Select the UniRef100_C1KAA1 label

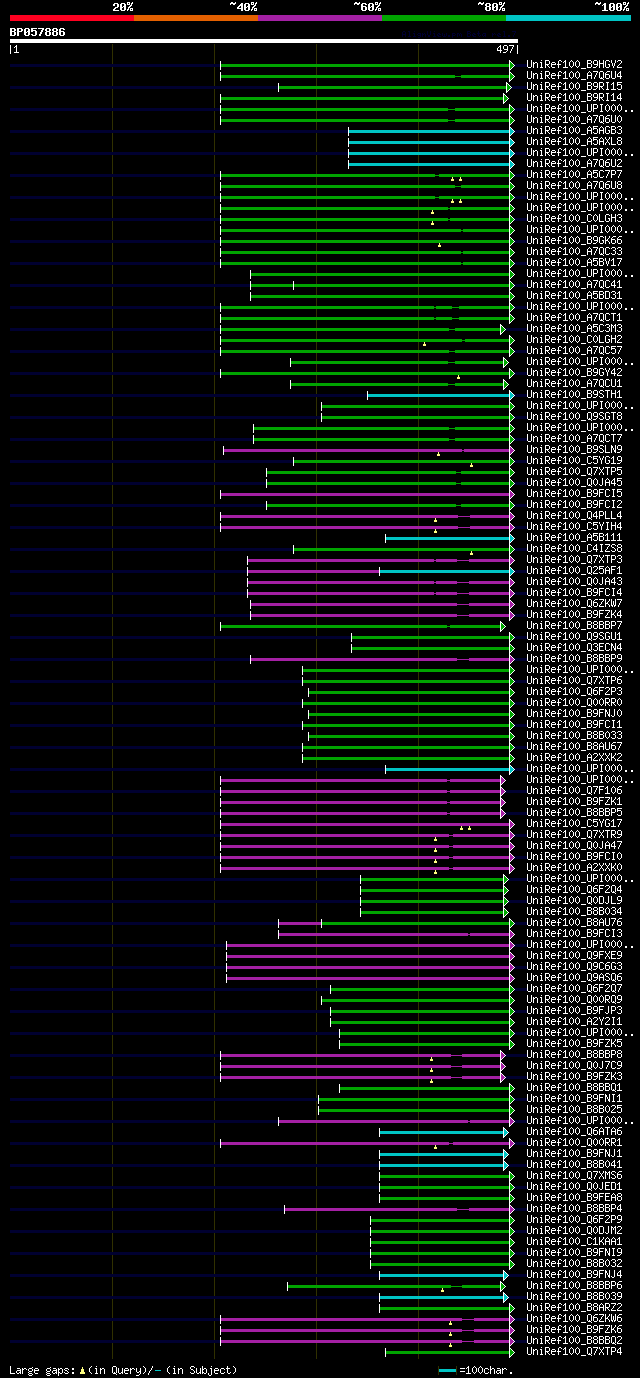coord(574,1241)
